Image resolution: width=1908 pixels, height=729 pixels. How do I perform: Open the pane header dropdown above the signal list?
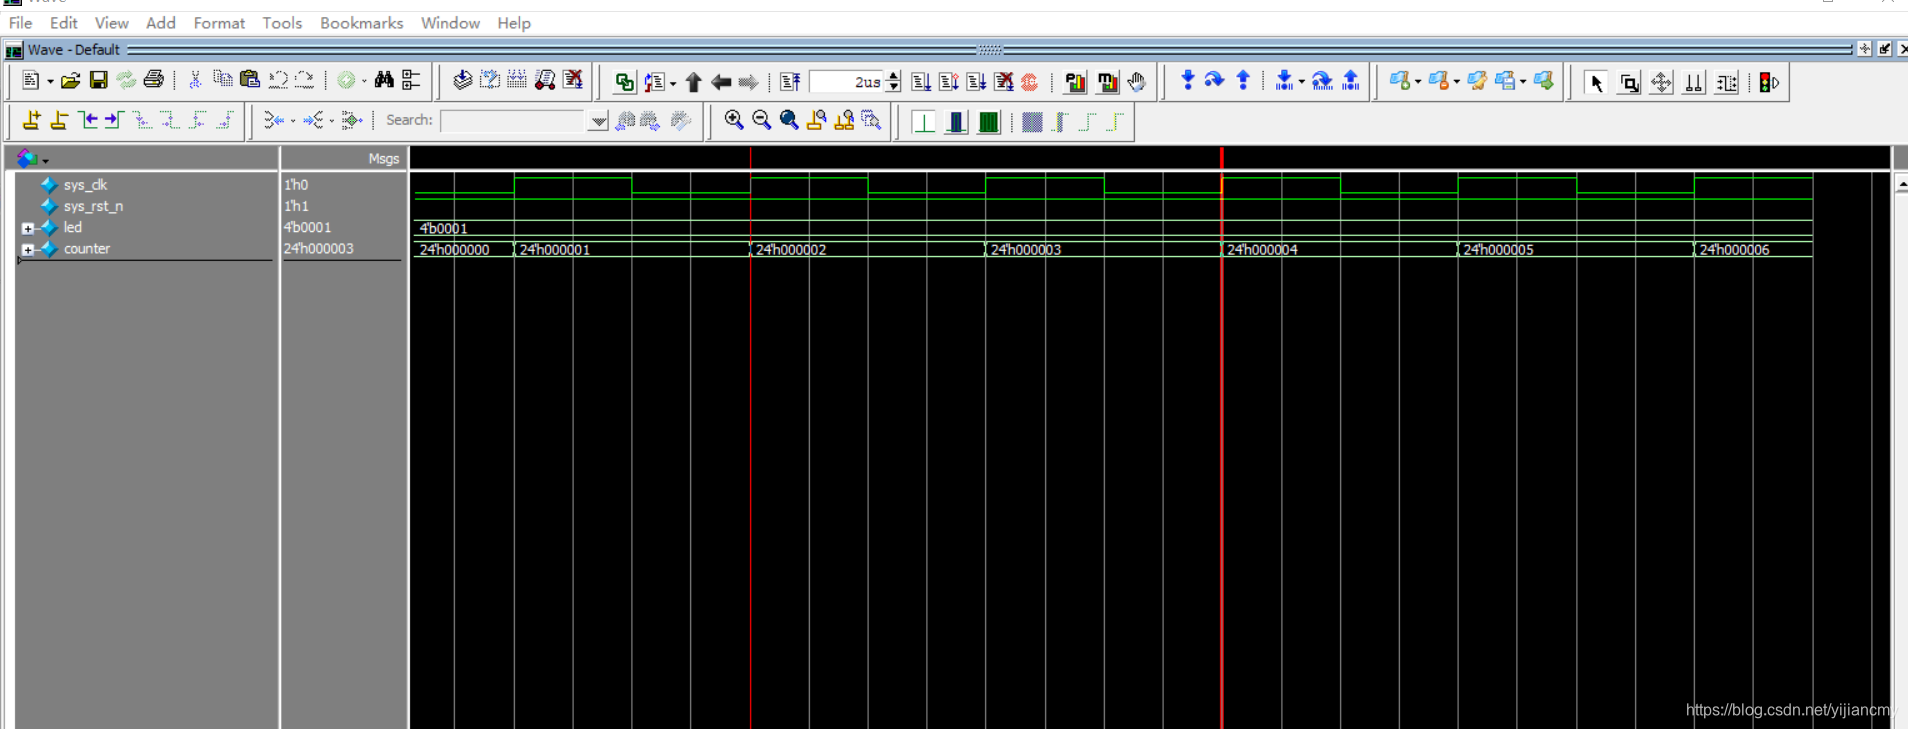click(x=45, y=160)
